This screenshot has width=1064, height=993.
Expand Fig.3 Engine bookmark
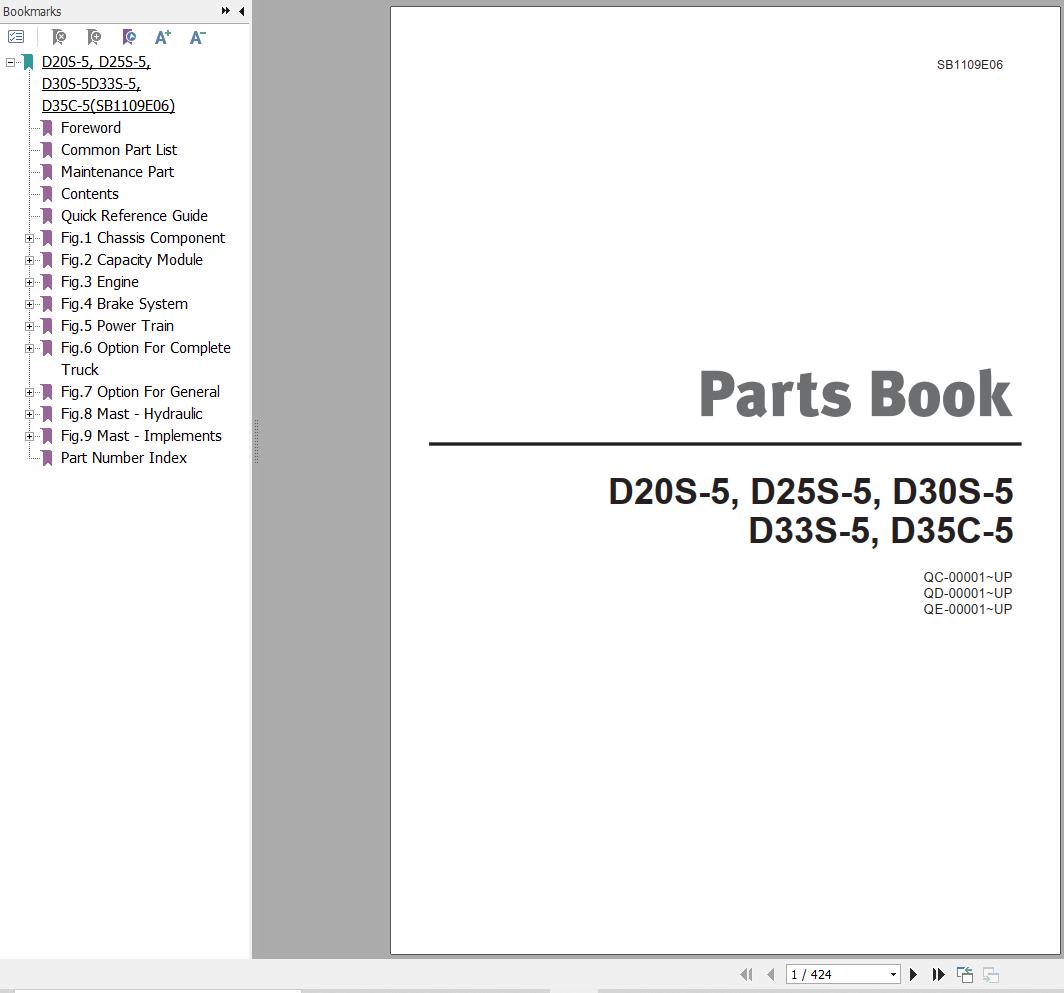point(29,282)
